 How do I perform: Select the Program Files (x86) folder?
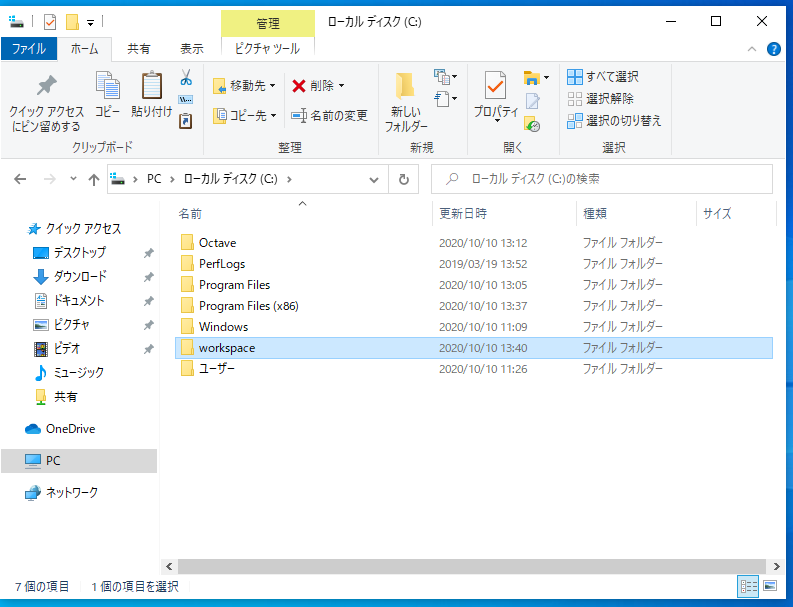click(x=474, y=306)
